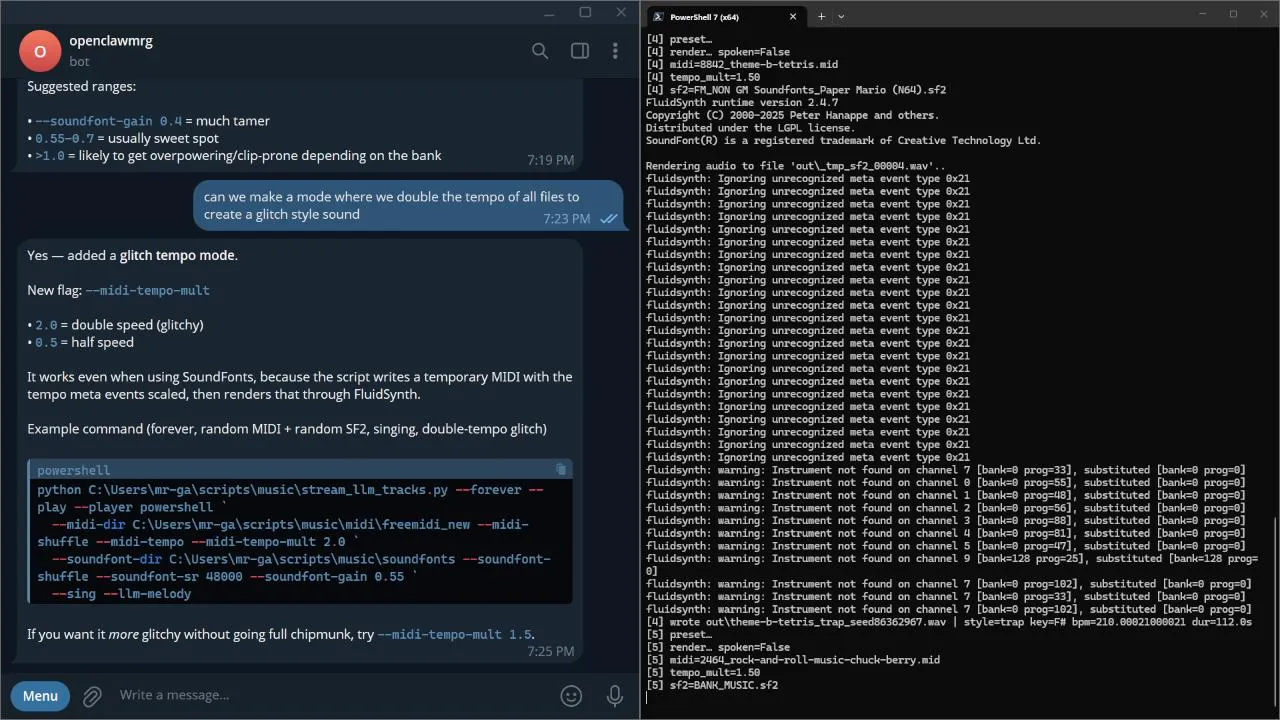Click the --midi-tempo-mult 1.5 suggestion
1280x720 pixels.
tap(454, 634)
